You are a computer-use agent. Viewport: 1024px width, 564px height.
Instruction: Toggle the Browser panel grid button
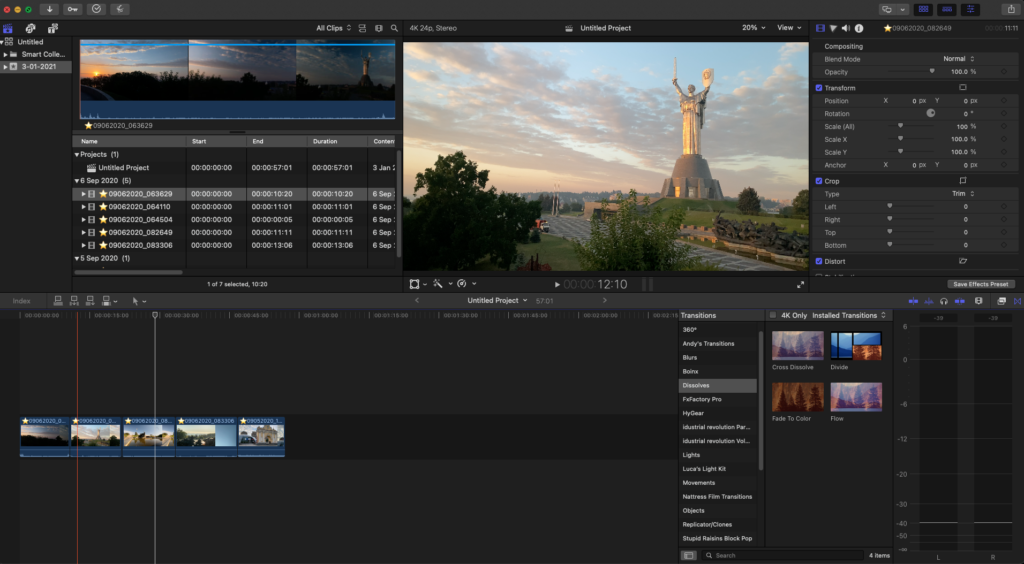point(923,9)
